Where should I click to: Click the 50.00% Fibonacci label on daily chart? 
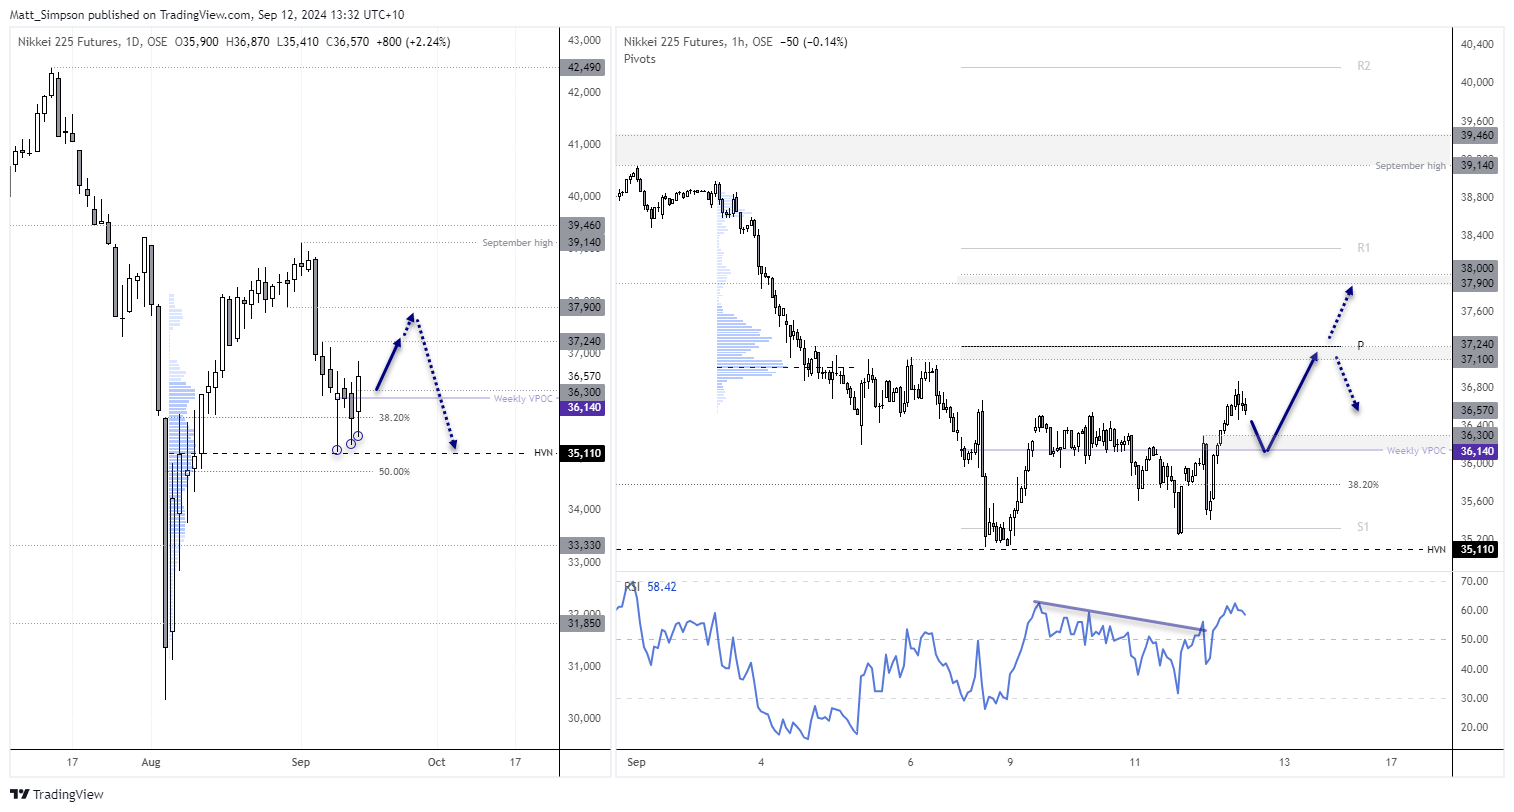tap(394, 472)
